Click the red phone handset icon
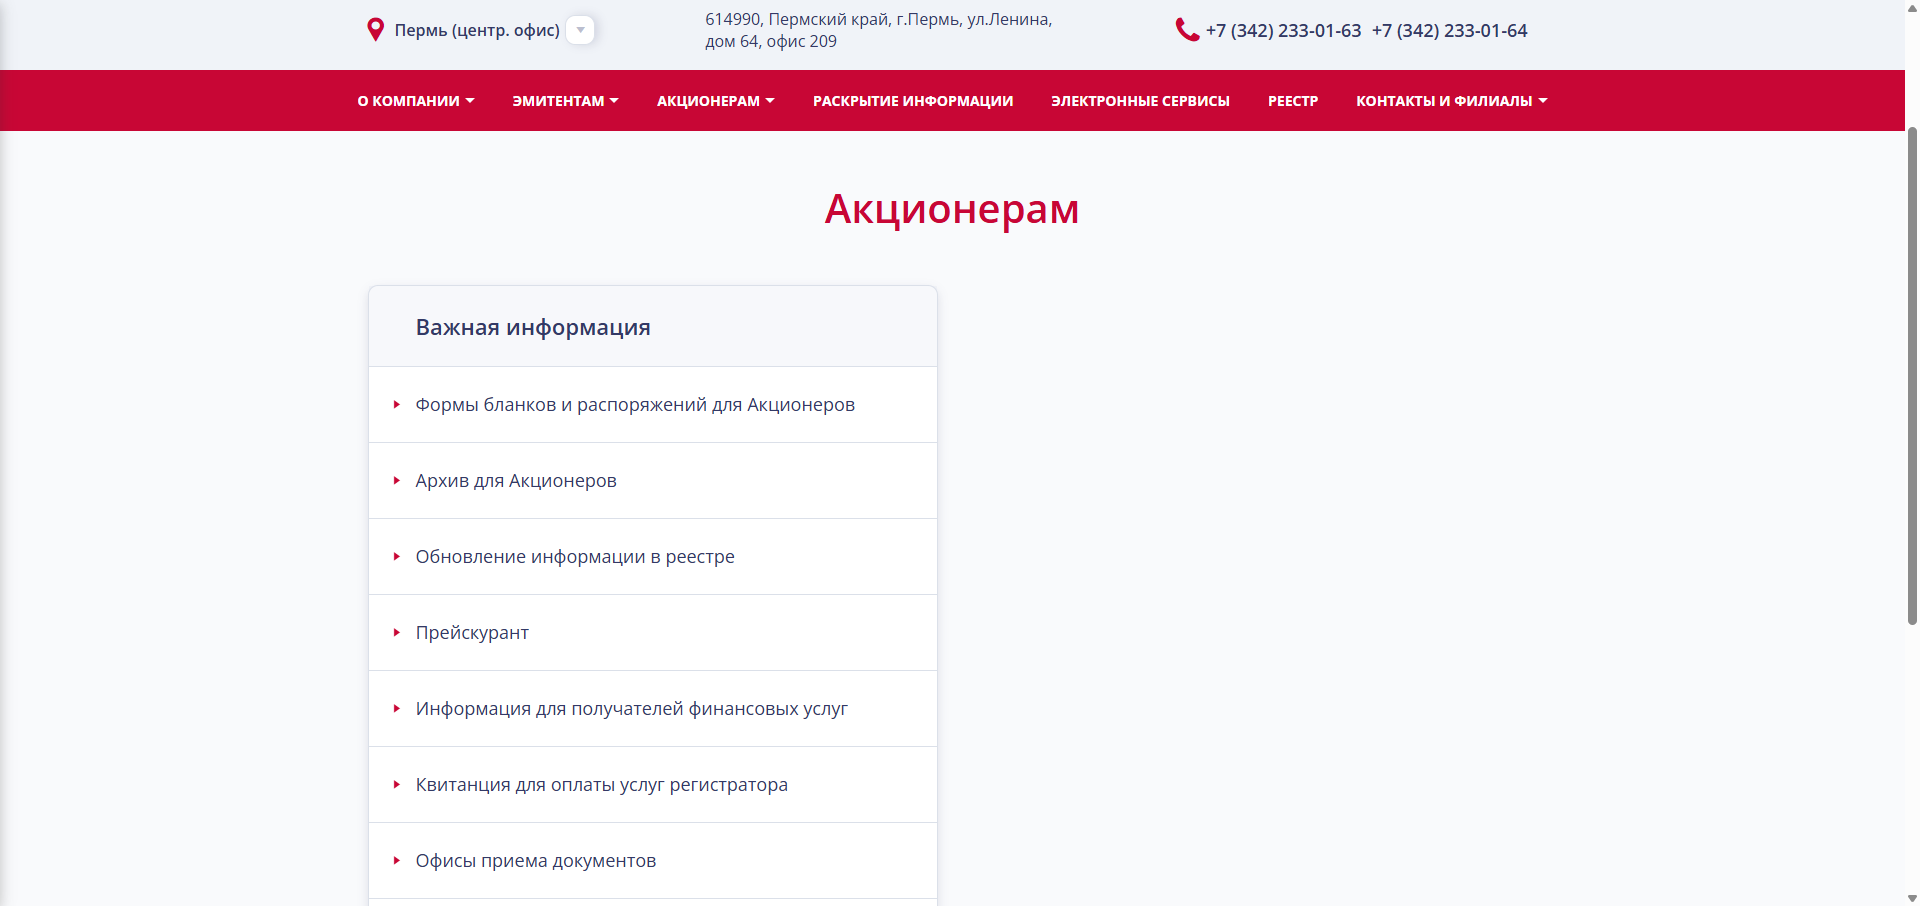Image resolution: width=1920 pixels, height=906 pixels. pos(1187,30)
